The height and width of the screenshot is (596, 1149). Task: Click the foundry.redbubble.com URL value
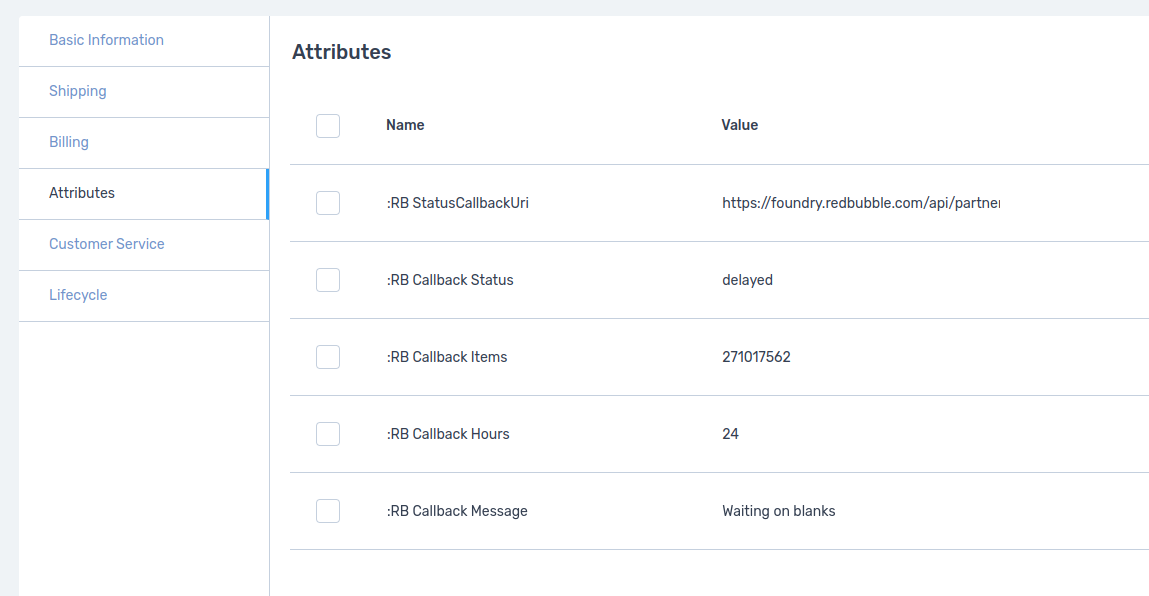[861, 203]
